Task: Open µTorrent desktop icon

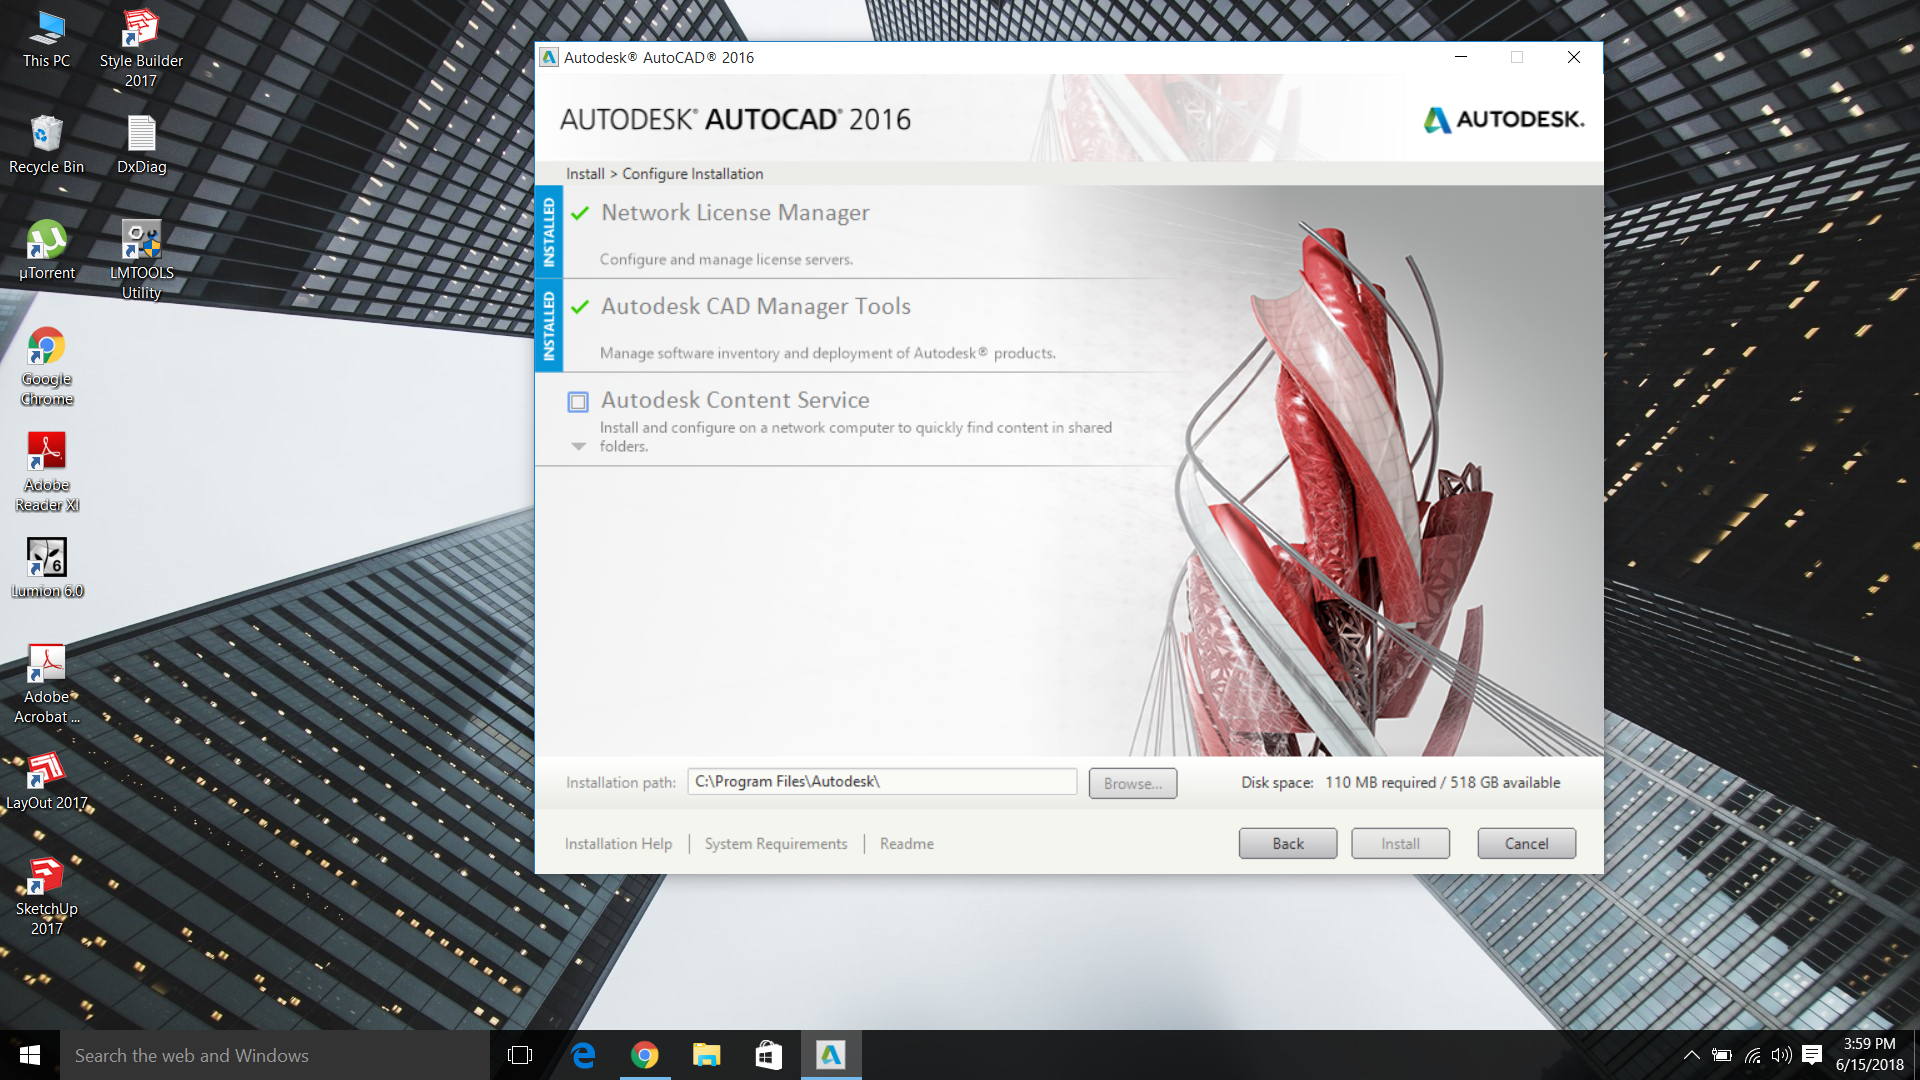Action: click(x=46, y=251)
